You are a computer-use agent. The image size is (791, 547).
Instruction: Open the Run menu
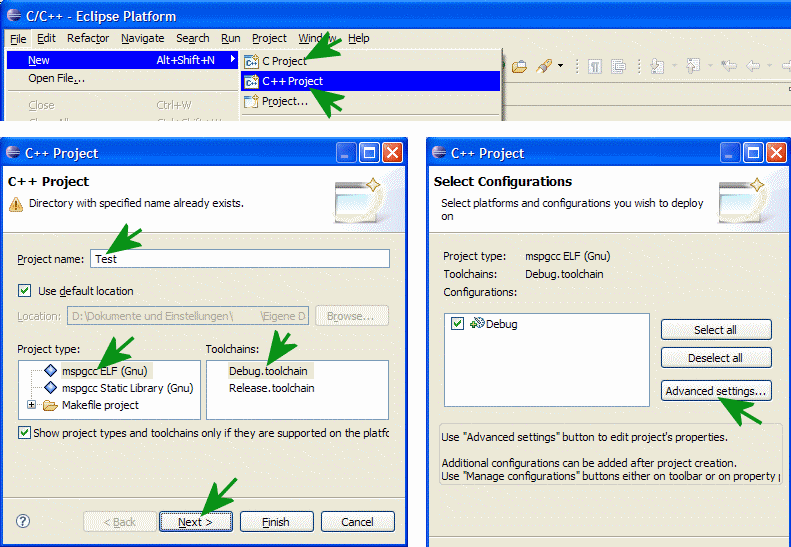[x=231, y=38]
